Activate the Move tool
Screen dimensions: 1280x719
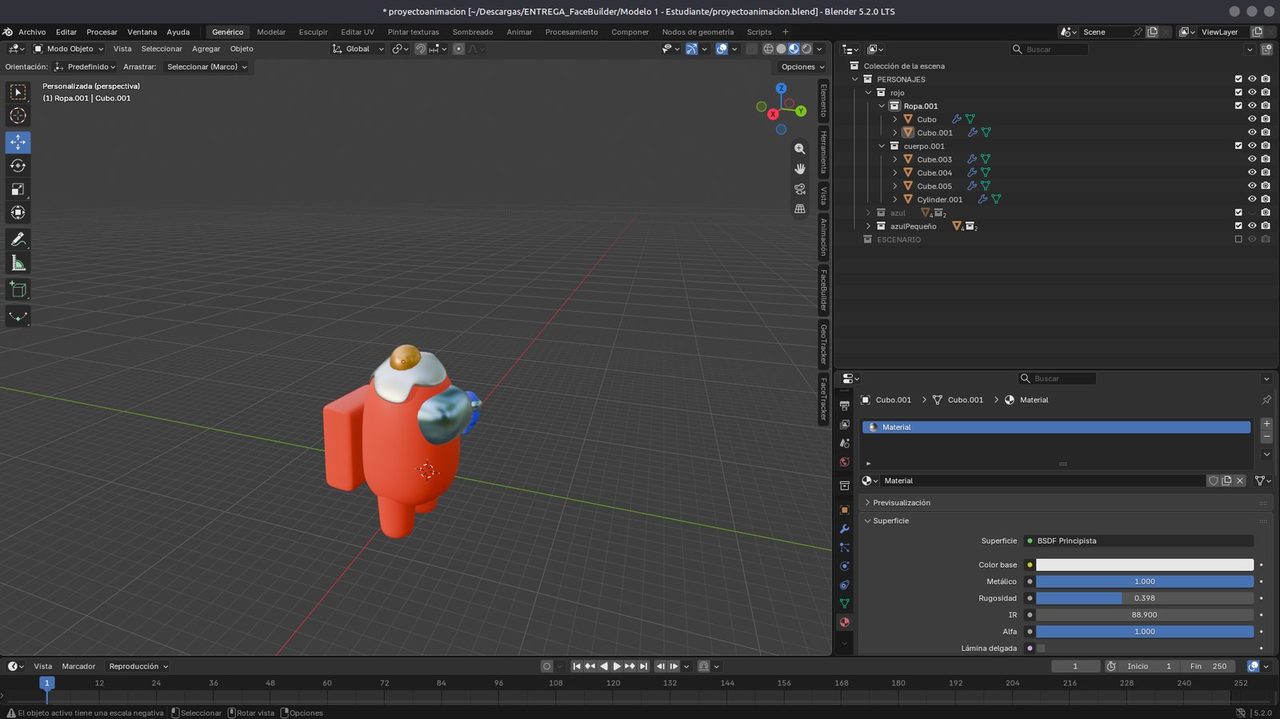click(x=18, y=142)
